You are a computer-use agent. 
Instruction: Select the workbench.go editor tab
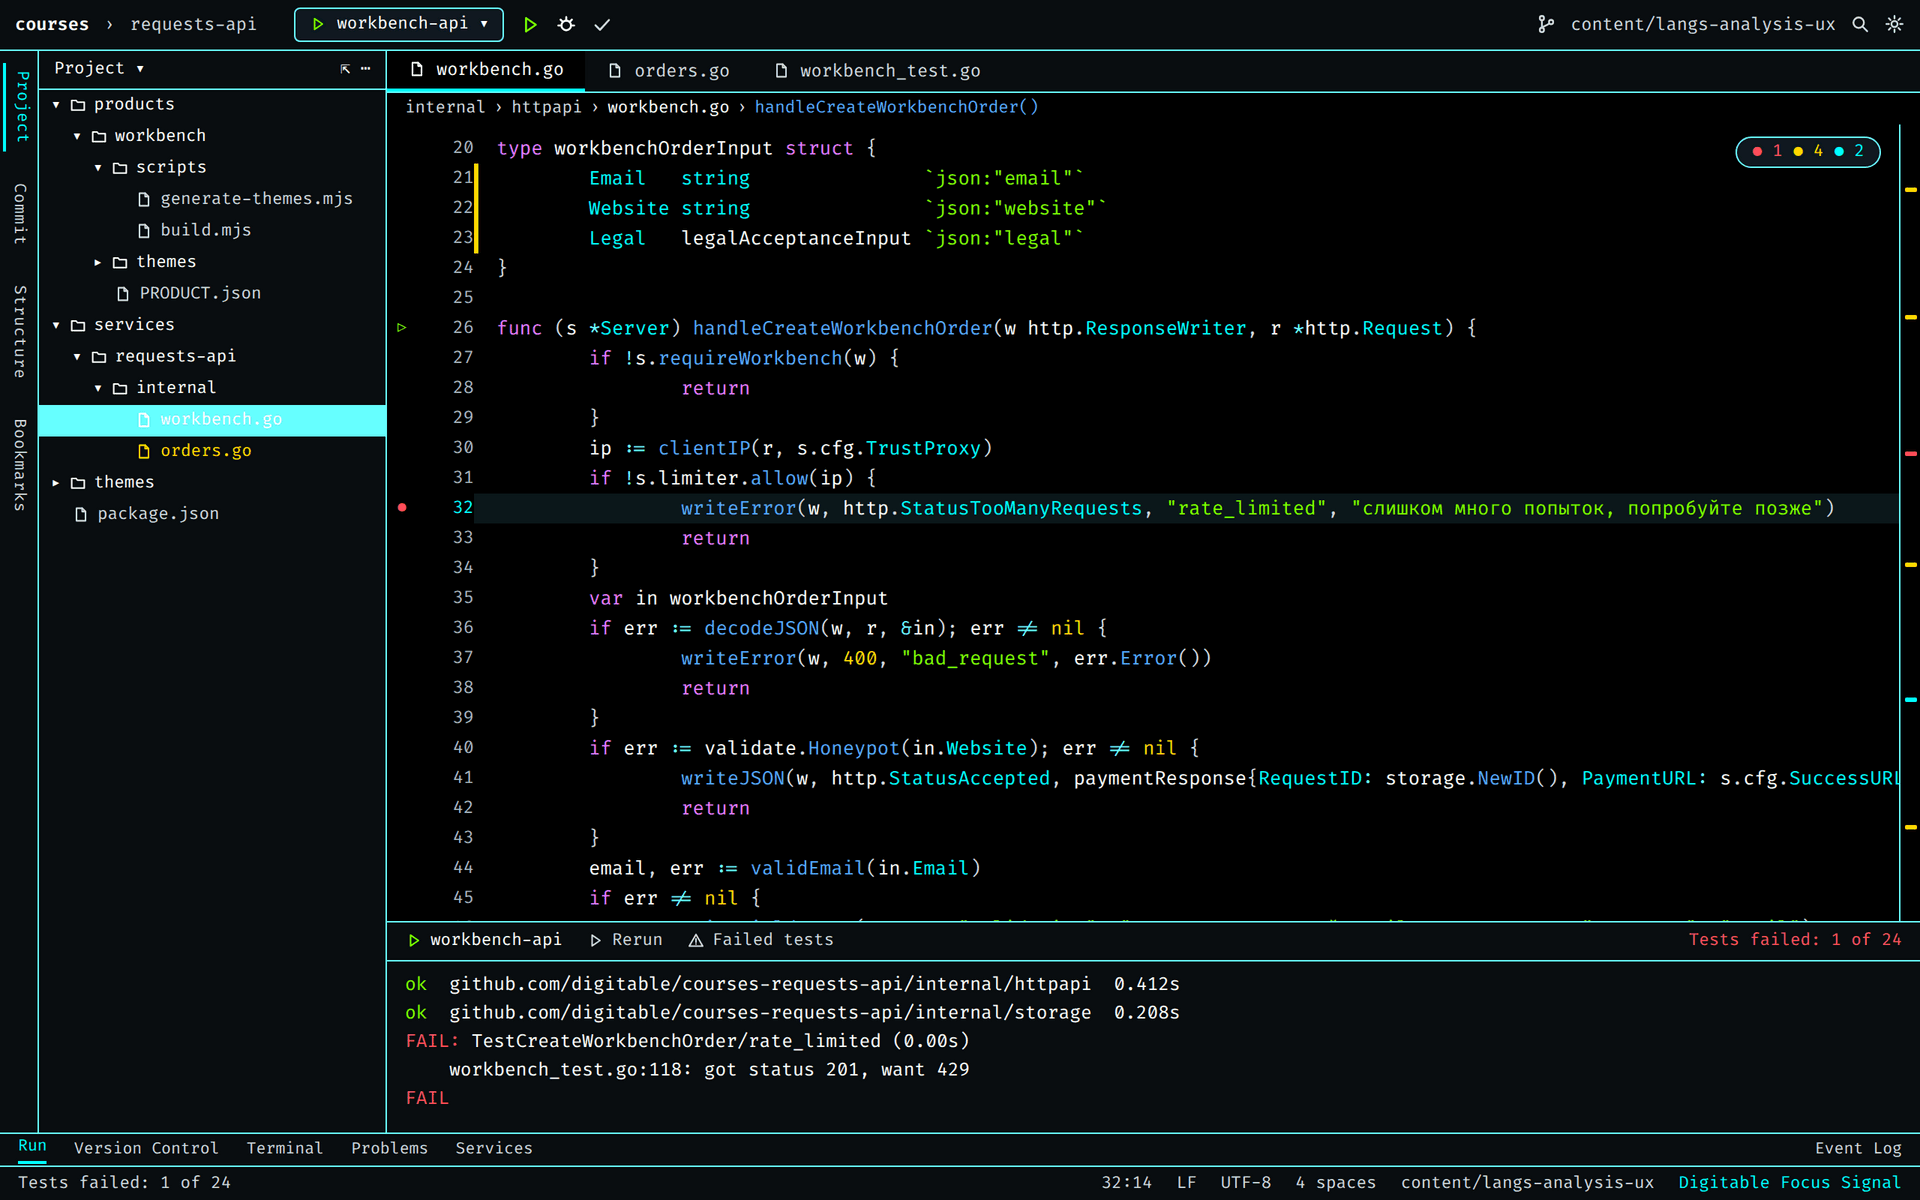coord(488,70)
